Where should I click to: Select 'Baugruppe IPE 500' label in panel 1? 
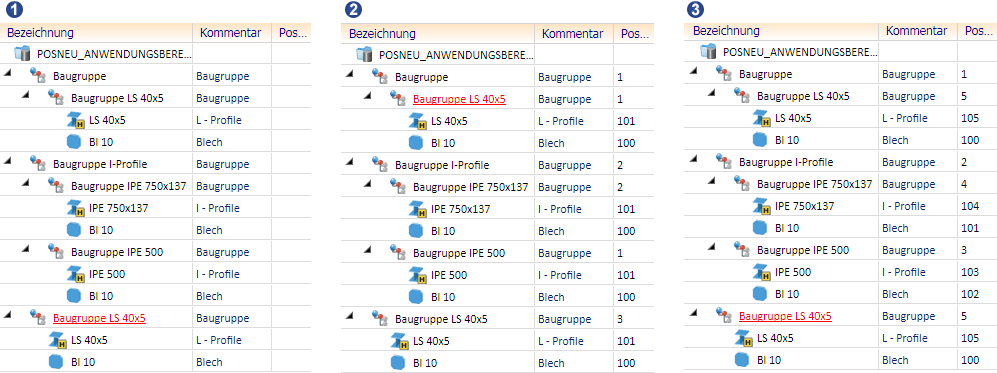coord(117,252)
